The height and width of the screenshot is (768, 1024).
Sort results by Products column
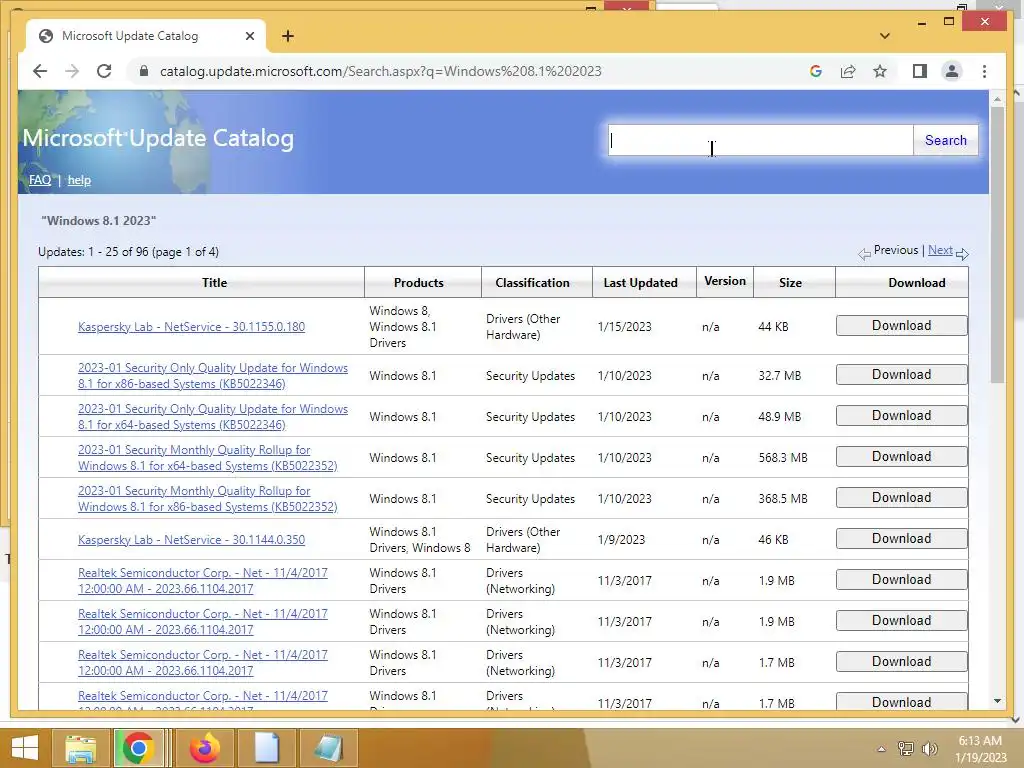pos(419,283)
